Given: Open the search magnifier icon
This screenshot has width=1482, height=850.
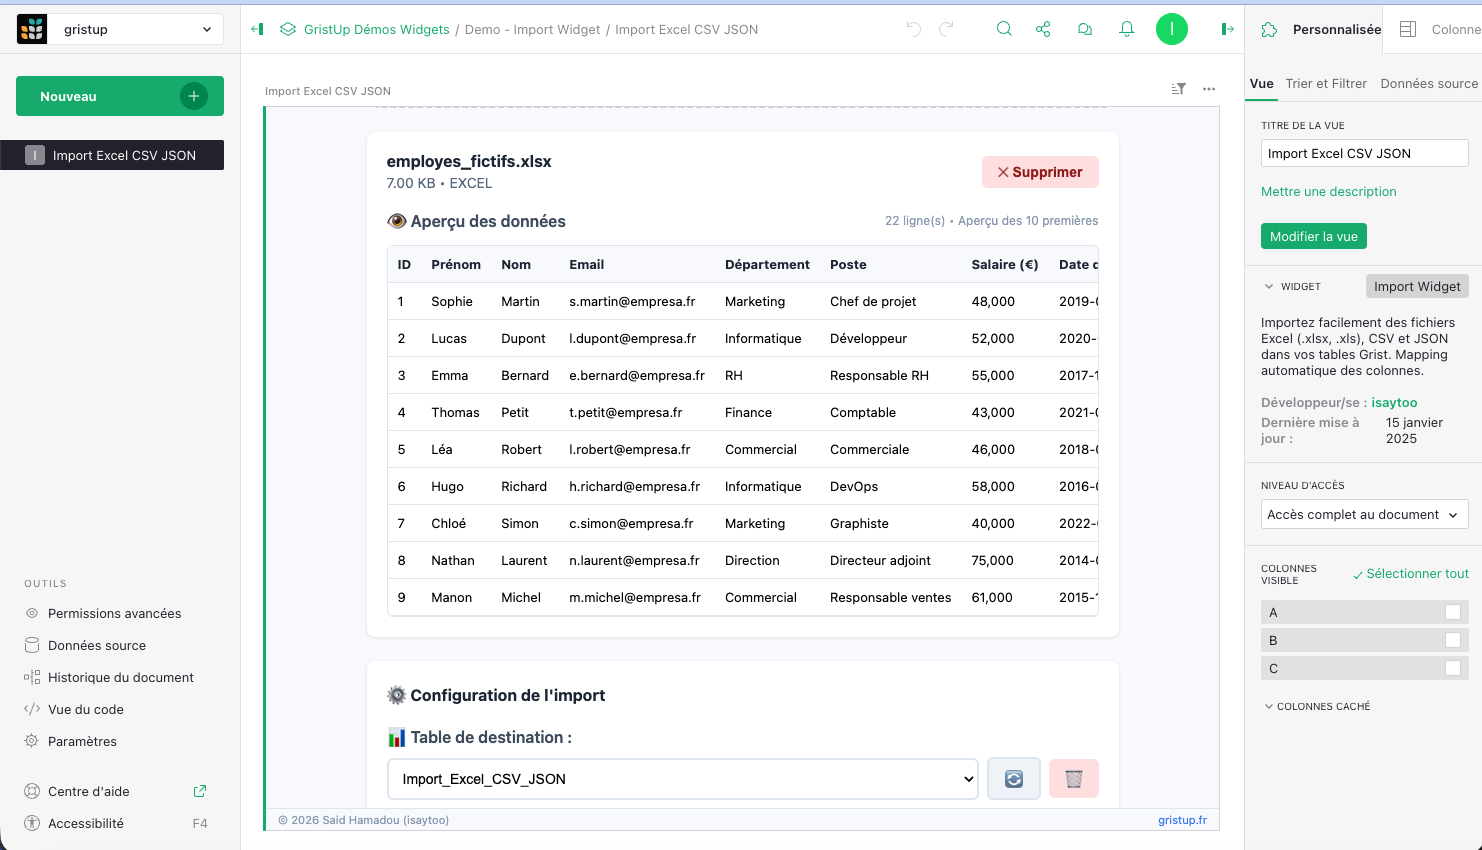Looking at the screenshot, I should 1004,29.
